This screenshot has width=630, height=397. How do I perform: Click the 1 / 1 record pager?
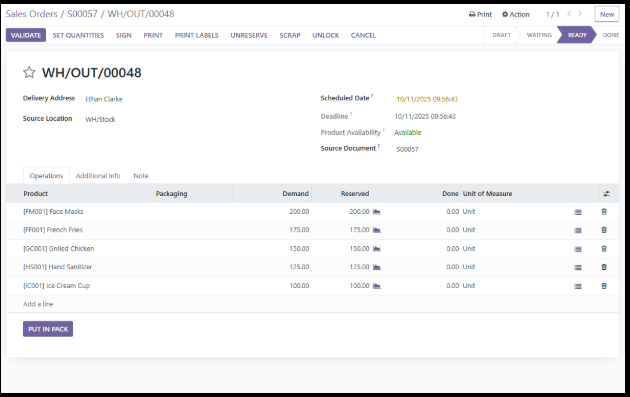552,14
